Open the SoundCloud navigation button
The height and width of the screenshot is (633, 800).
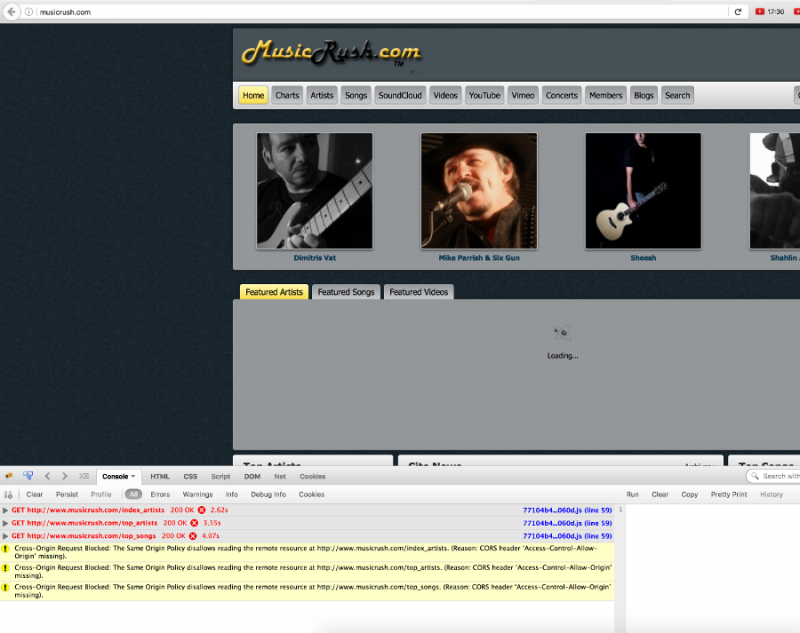[x=401, y=95]
